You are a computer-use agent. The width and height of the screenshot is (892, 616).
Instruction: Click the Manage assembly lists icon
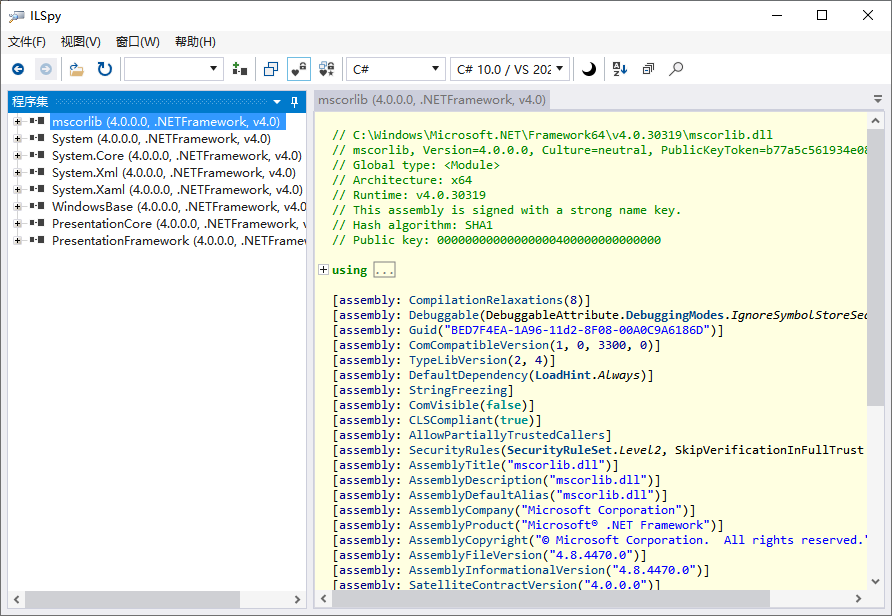coord(239,69)
